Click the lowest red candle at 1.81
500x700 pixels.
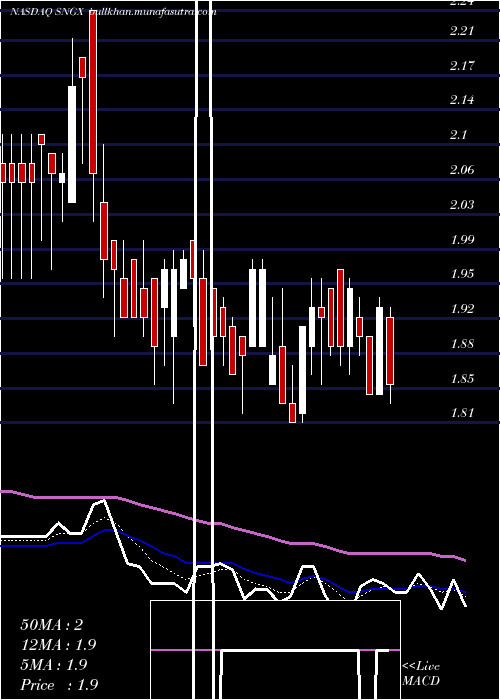[x=292, y=412]
